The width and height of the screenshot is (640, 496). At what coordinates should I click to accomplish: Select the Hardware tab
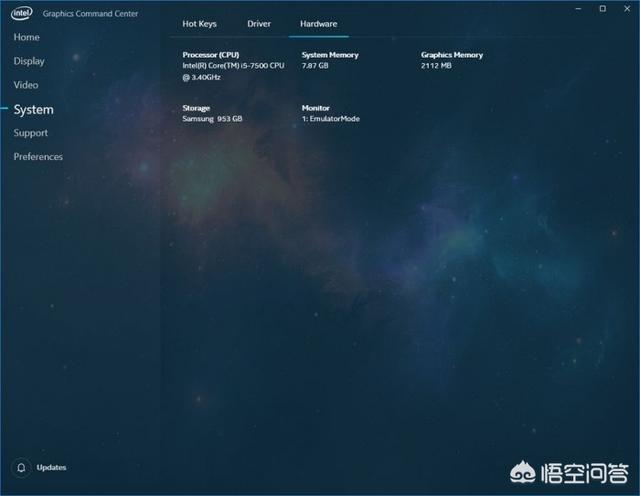point(319,24)
